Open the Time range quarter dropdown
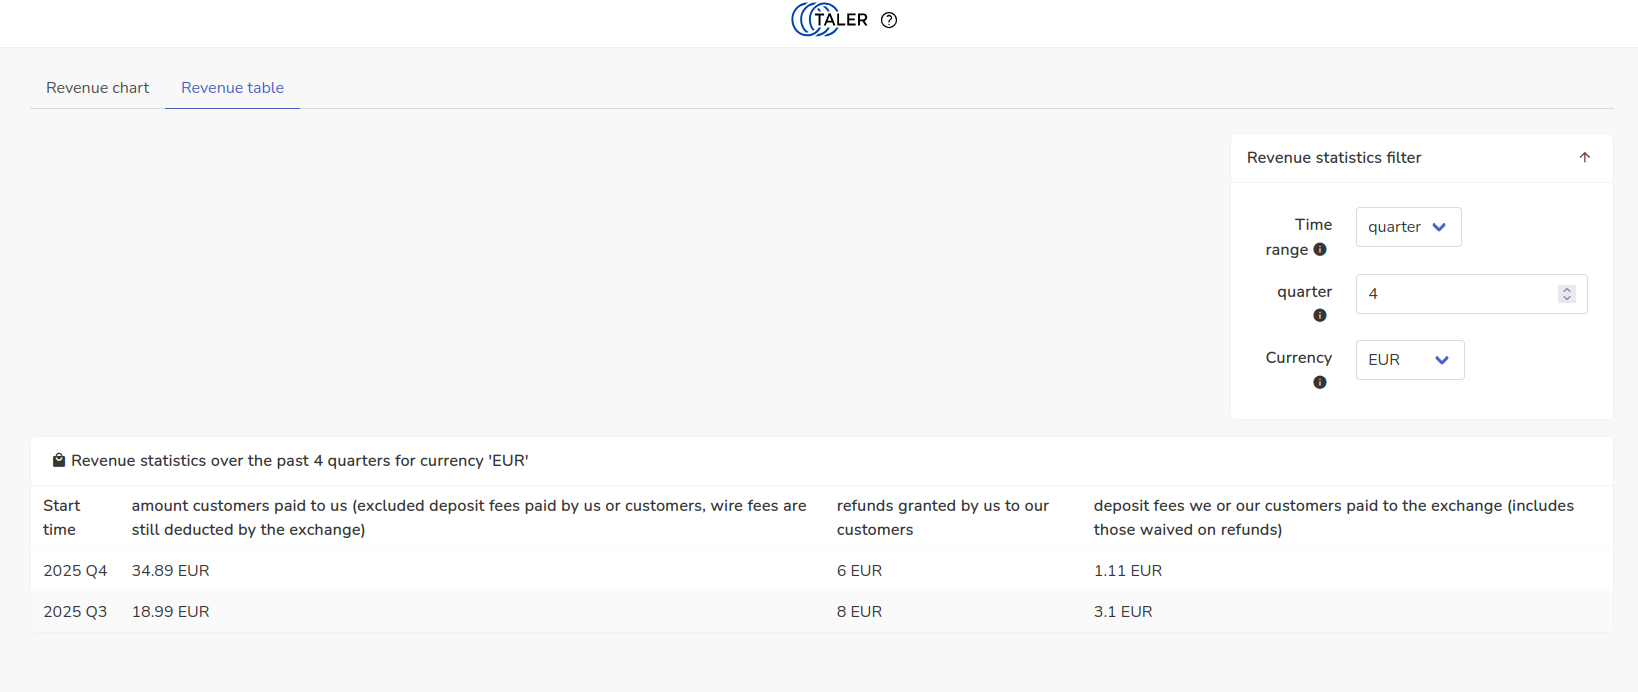Viewport: 1638px width, 692px height. [1408, 227]
